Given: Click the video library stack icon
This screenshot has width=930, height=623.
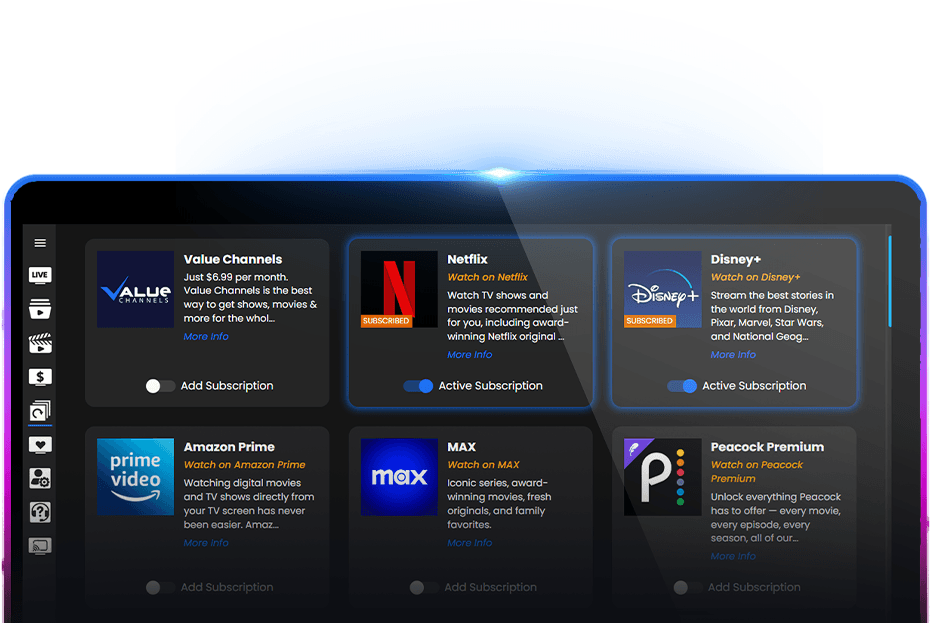Looking at the screenshot, I should [40, 310].
